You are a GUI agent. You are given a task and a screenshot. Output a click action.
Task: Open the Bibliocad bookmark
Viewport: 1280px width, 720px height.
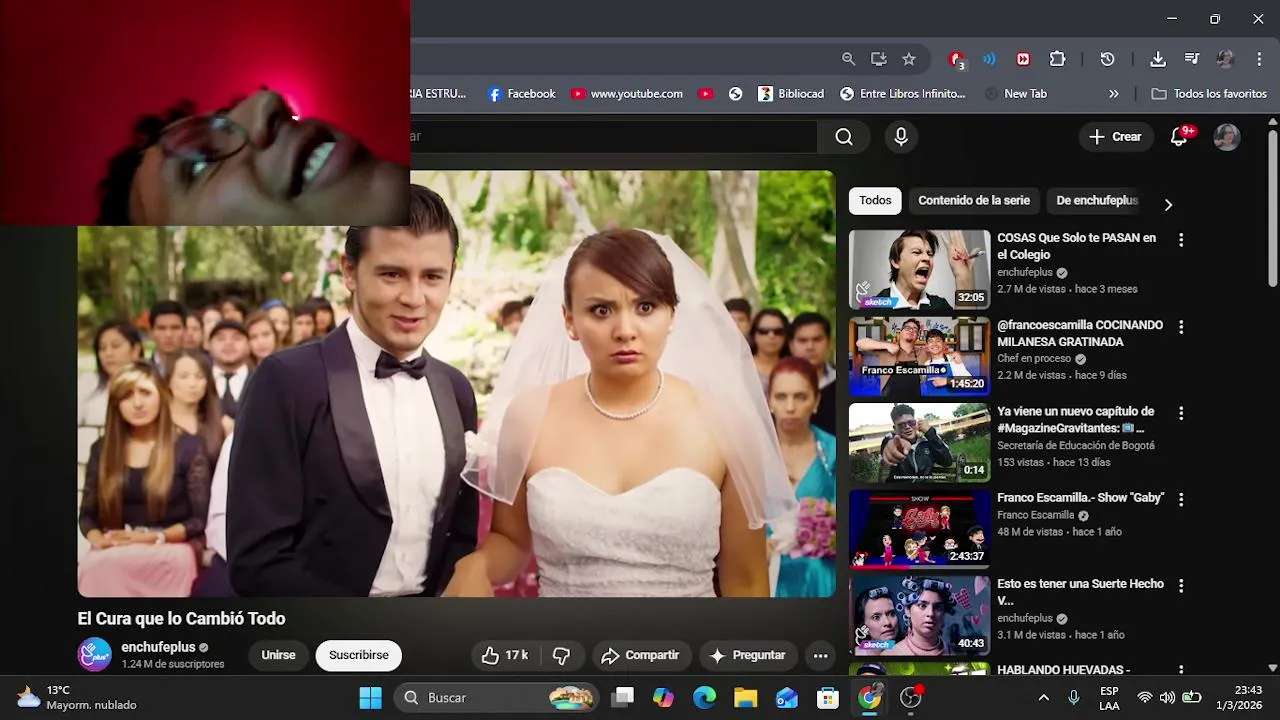coord(791,94)
